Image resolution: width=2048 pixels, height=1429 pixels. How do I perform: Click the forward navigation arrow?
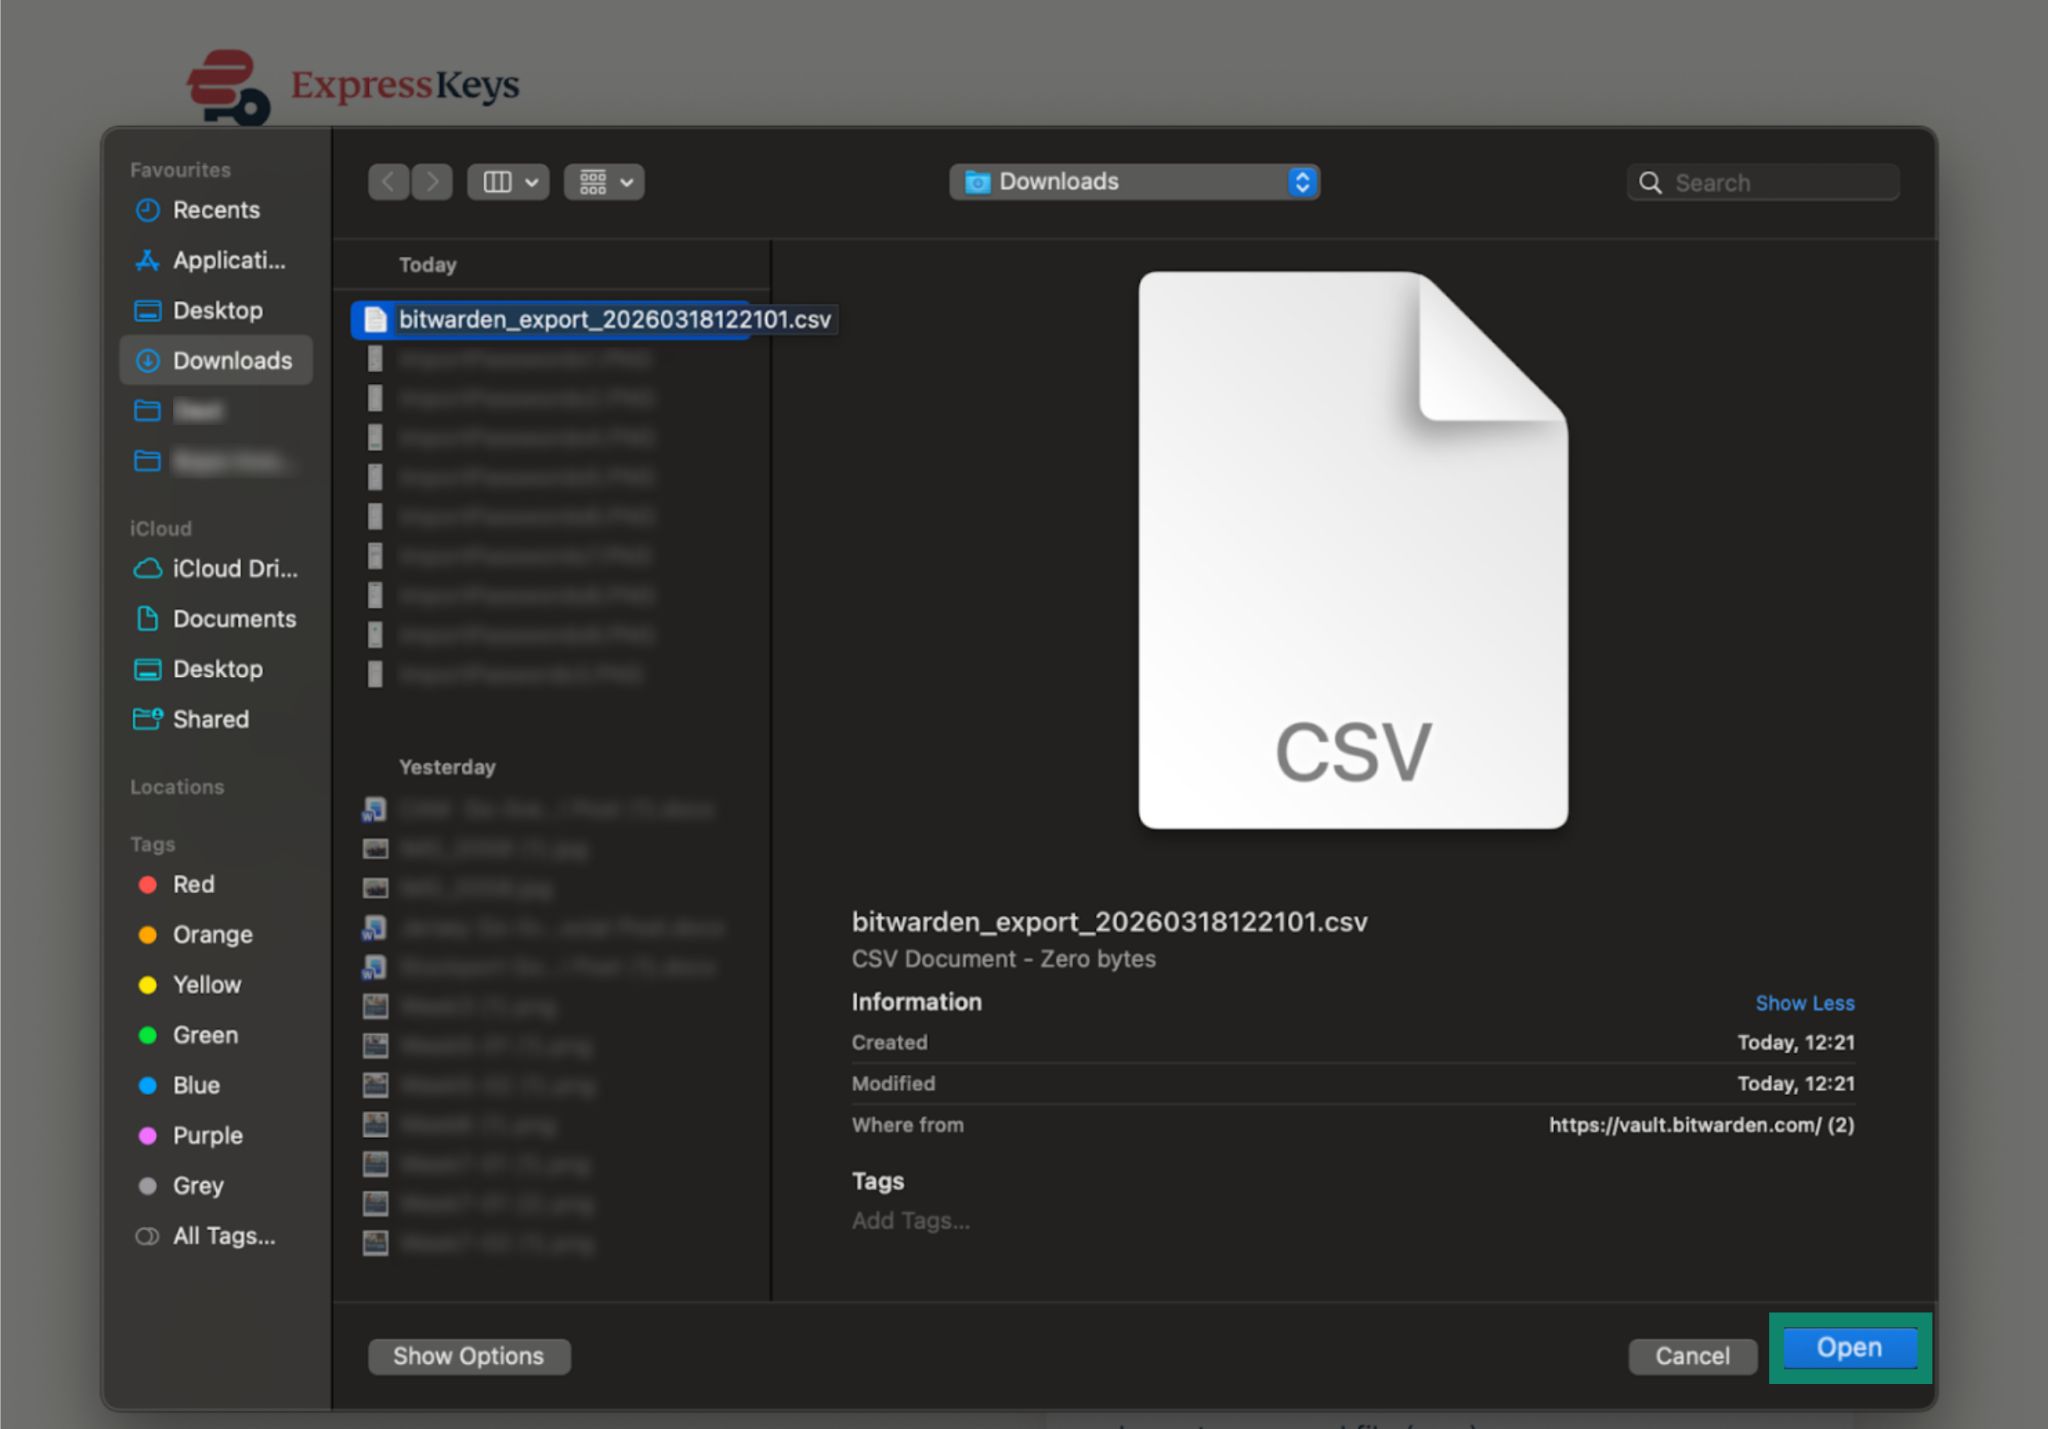pos(432,182)
